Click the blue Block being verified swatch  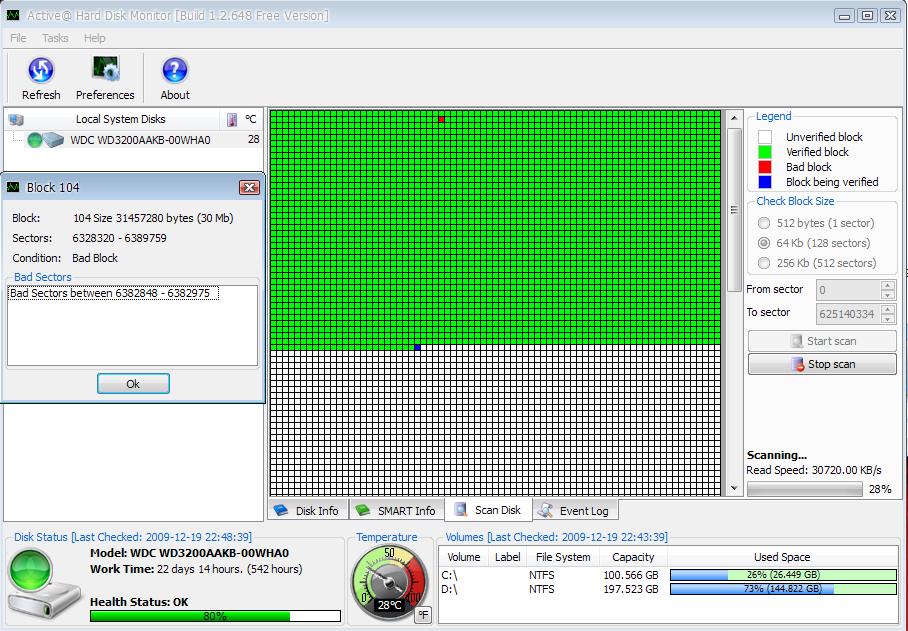tap(765, 182)
